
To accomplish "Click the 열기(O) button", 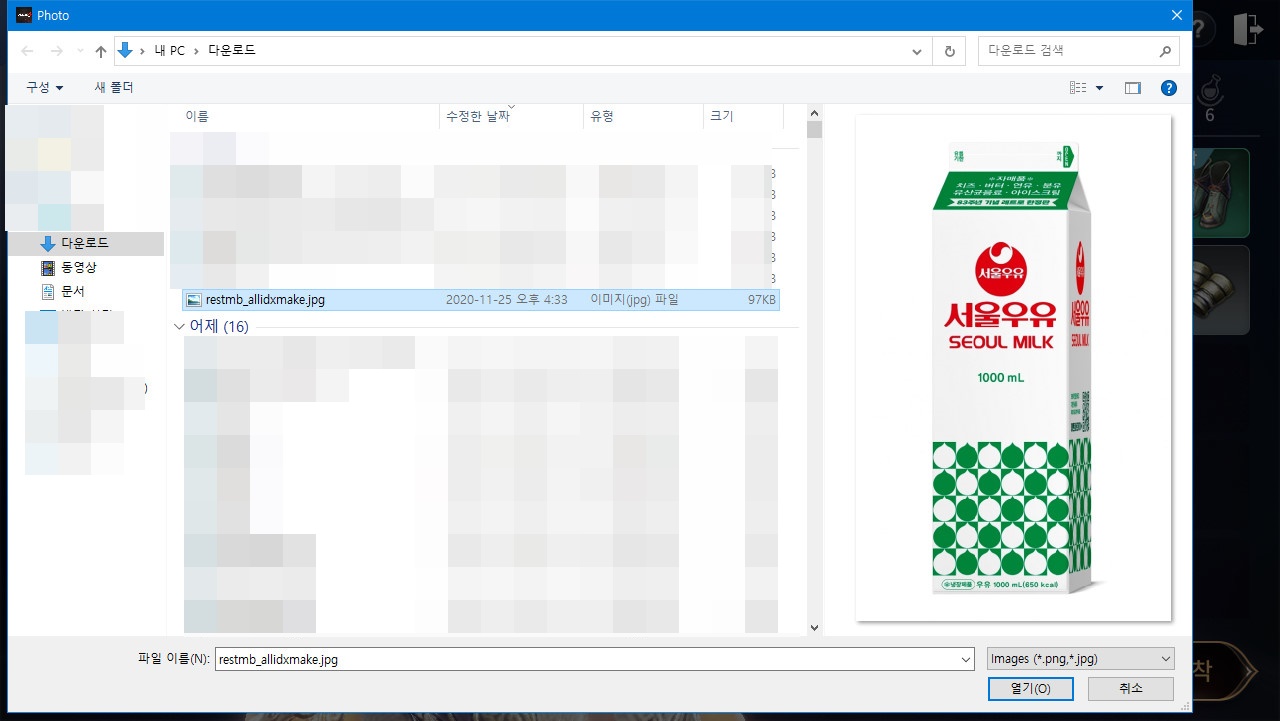I will point(1030,688).
